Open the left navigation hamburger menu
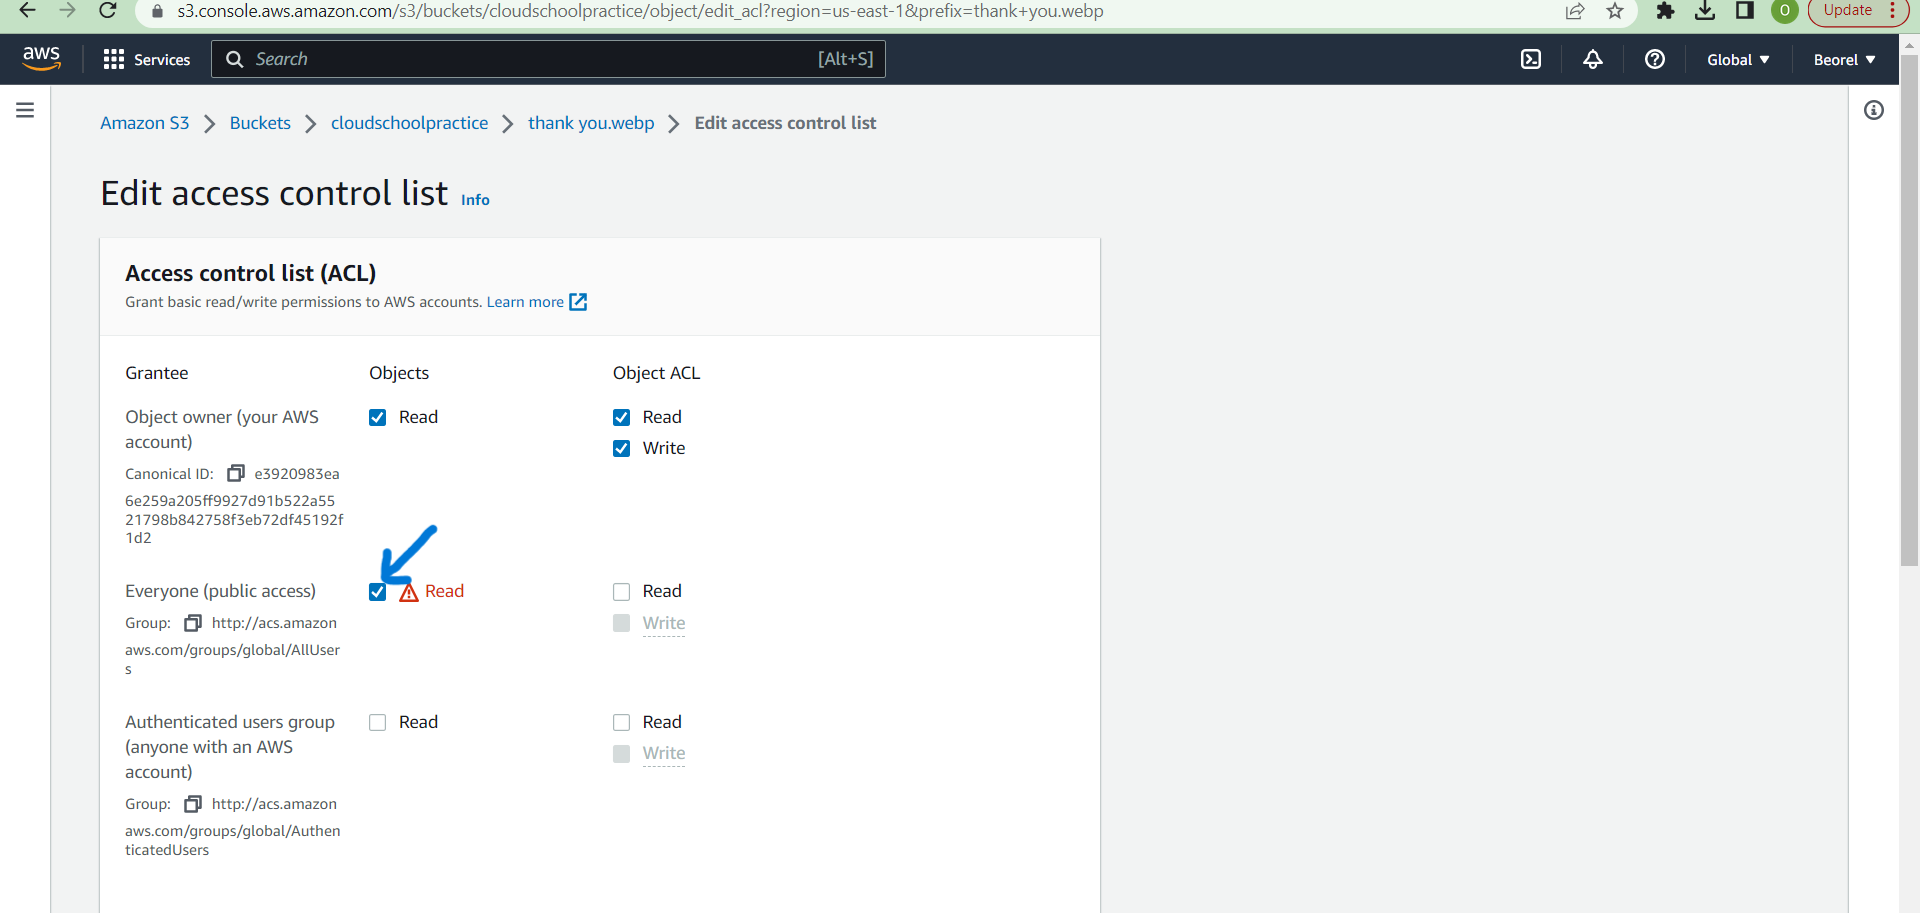 (x=25, y=110)
